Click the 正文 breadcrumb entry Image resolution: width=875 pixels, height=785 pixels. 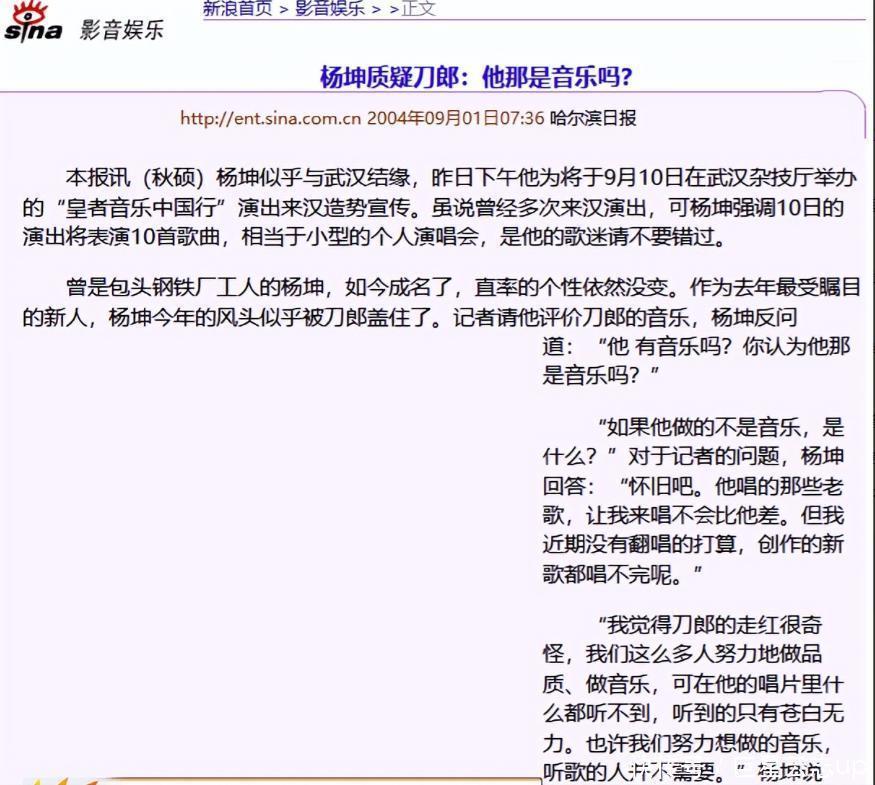[419, 8]
